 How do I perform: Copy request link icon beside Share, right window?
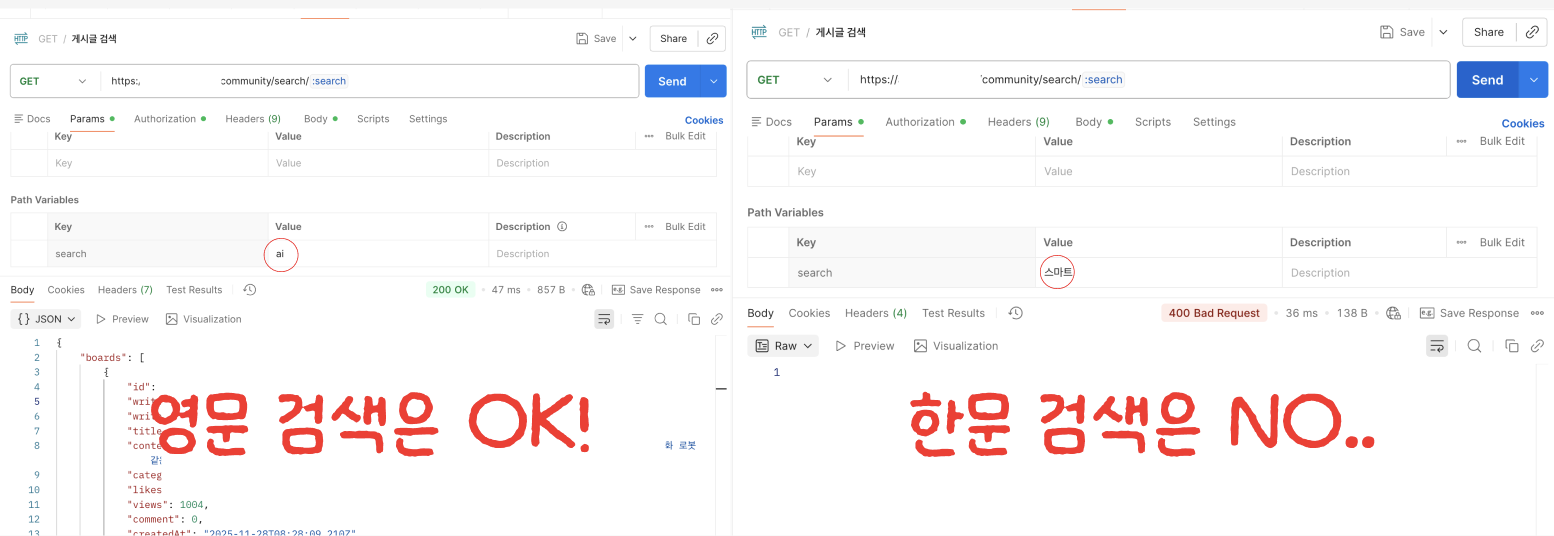click(1533, 32)
